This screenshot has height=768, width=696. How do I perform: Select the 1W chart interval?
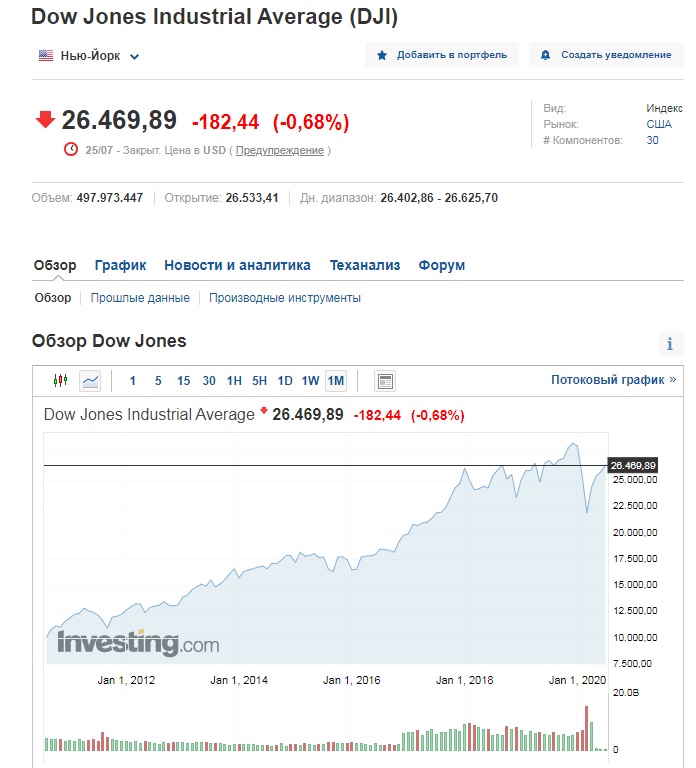click(x=310, y=381)
